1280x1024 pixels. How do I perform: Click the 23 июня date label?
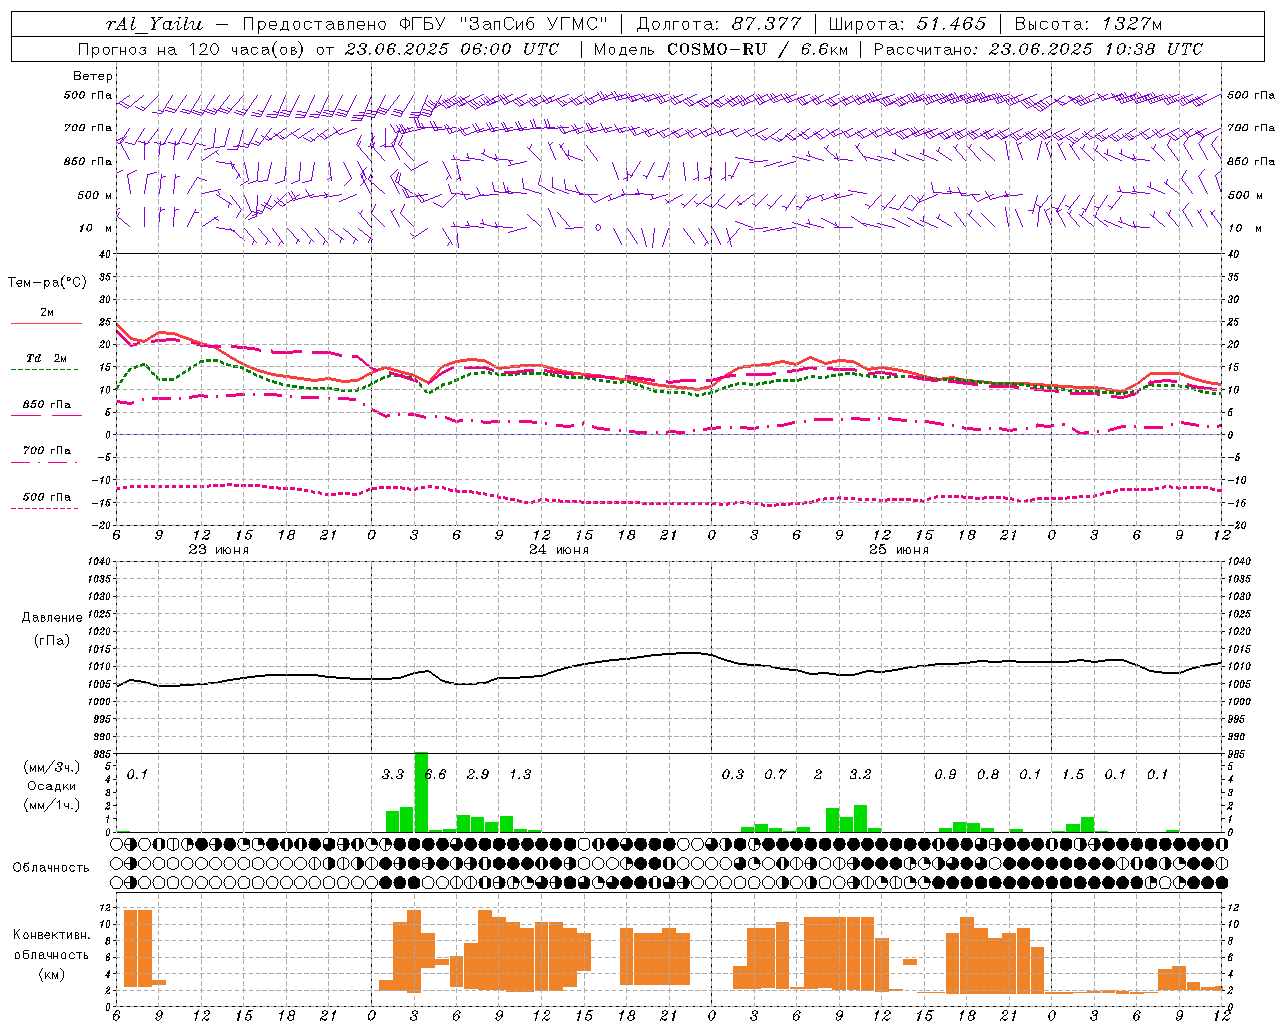[219, 550]
